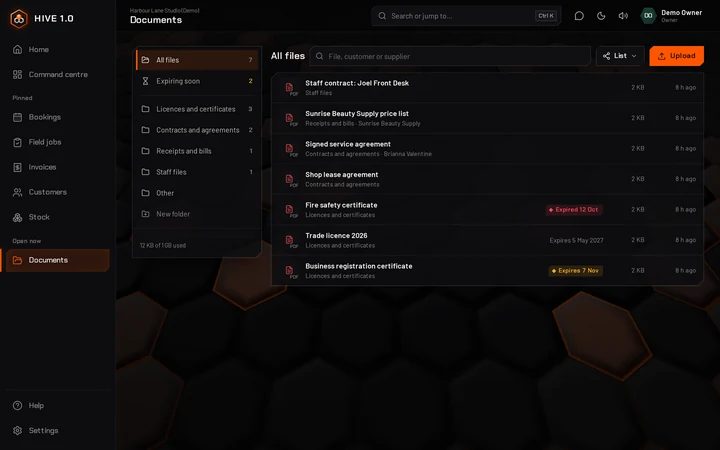Viewport: 720px width, 450px height.
Task: Click PDF icon of Shop lease agreement
Action: tap(290, 180)
